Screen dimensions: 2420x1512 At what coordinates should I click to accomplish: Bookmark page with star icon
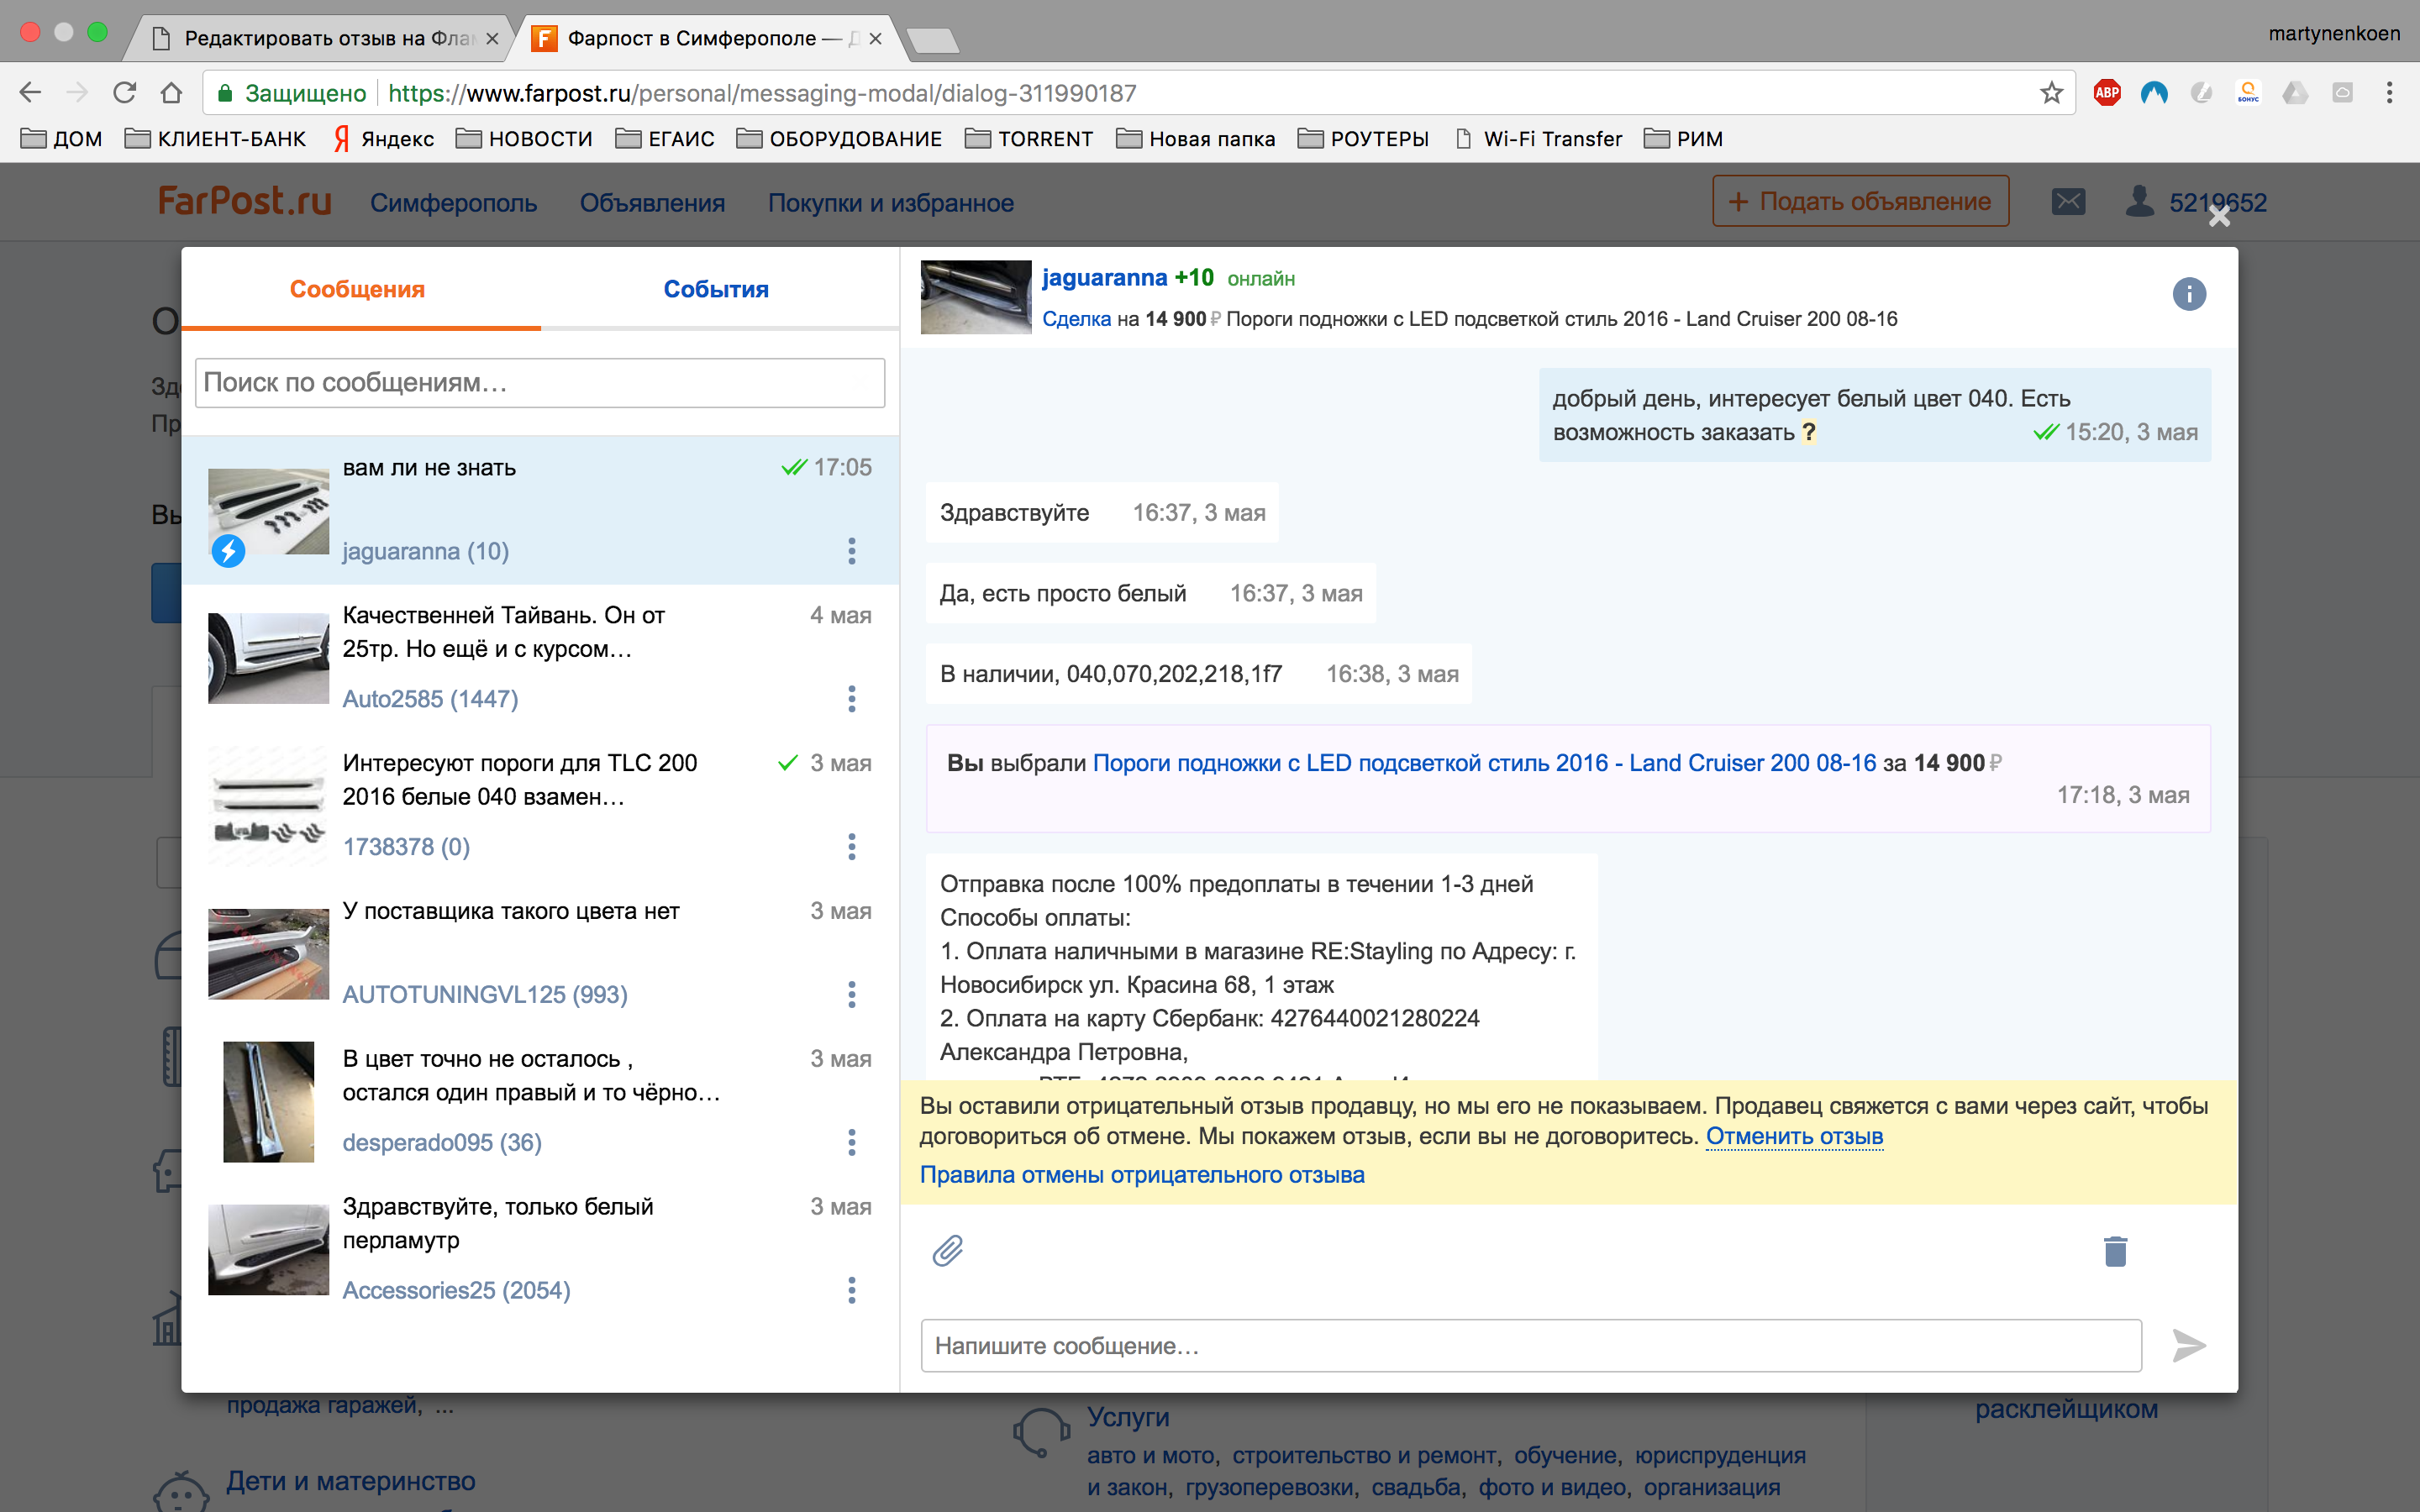point(2051,93)
